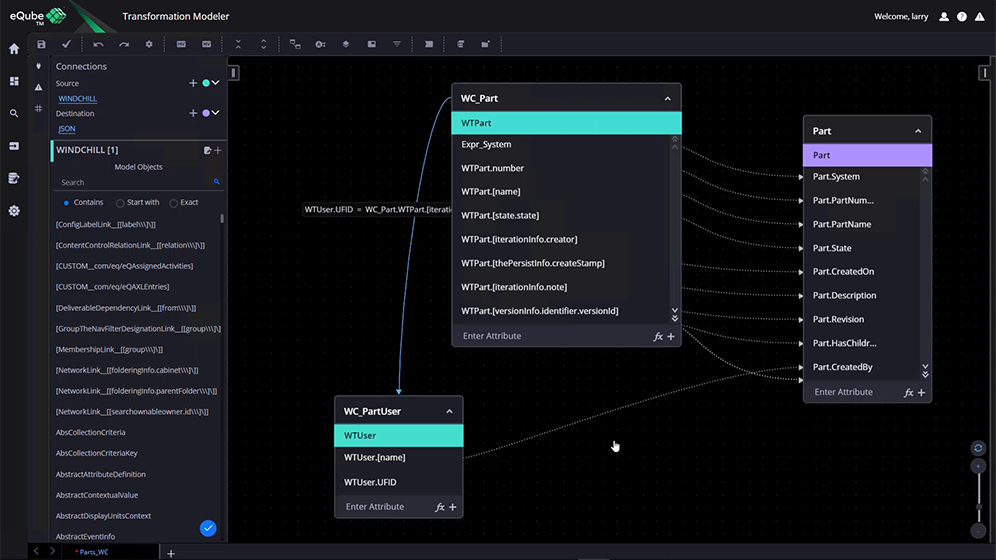Click the validate checkmark toolbar icon
The height and width of the screenshot is (560, 996).
[66, 44]
